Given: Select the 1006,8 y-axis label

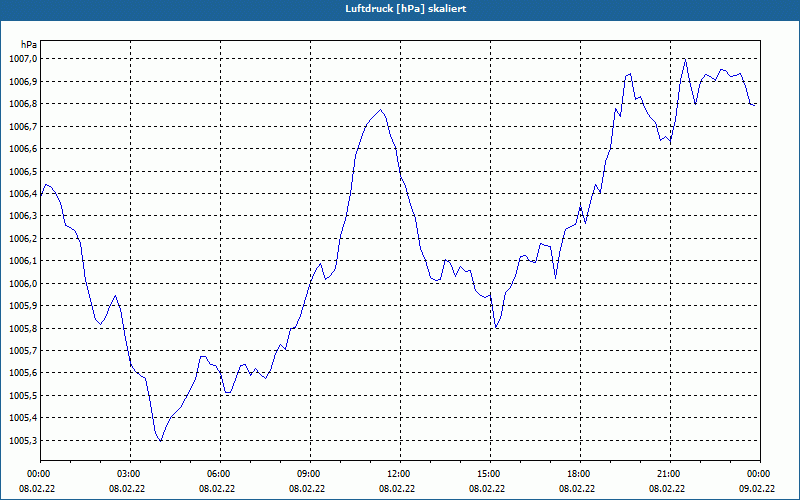Looking at the screenshot, I should pos(23,104).
